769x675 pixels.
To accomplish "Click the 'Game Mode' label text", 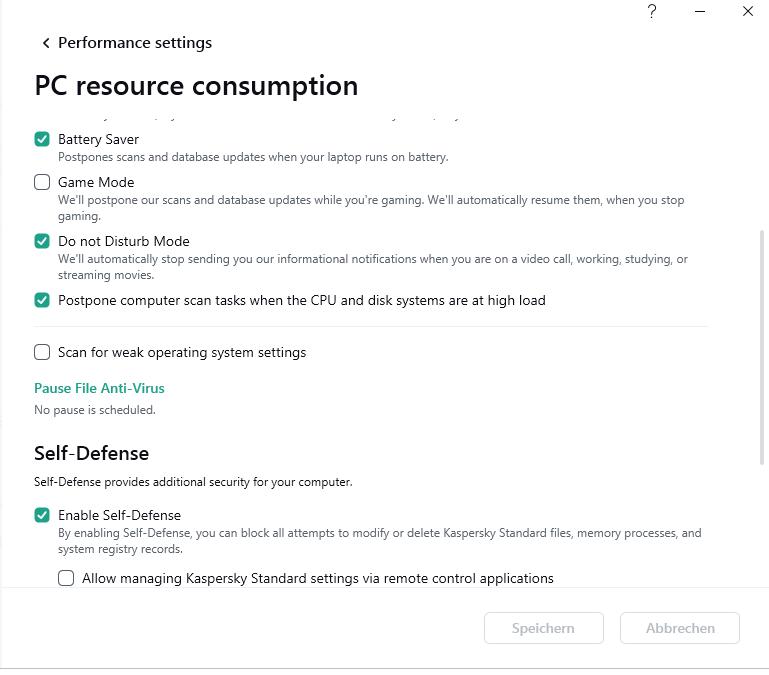I will pyautogui.click(x=96, y=182).
